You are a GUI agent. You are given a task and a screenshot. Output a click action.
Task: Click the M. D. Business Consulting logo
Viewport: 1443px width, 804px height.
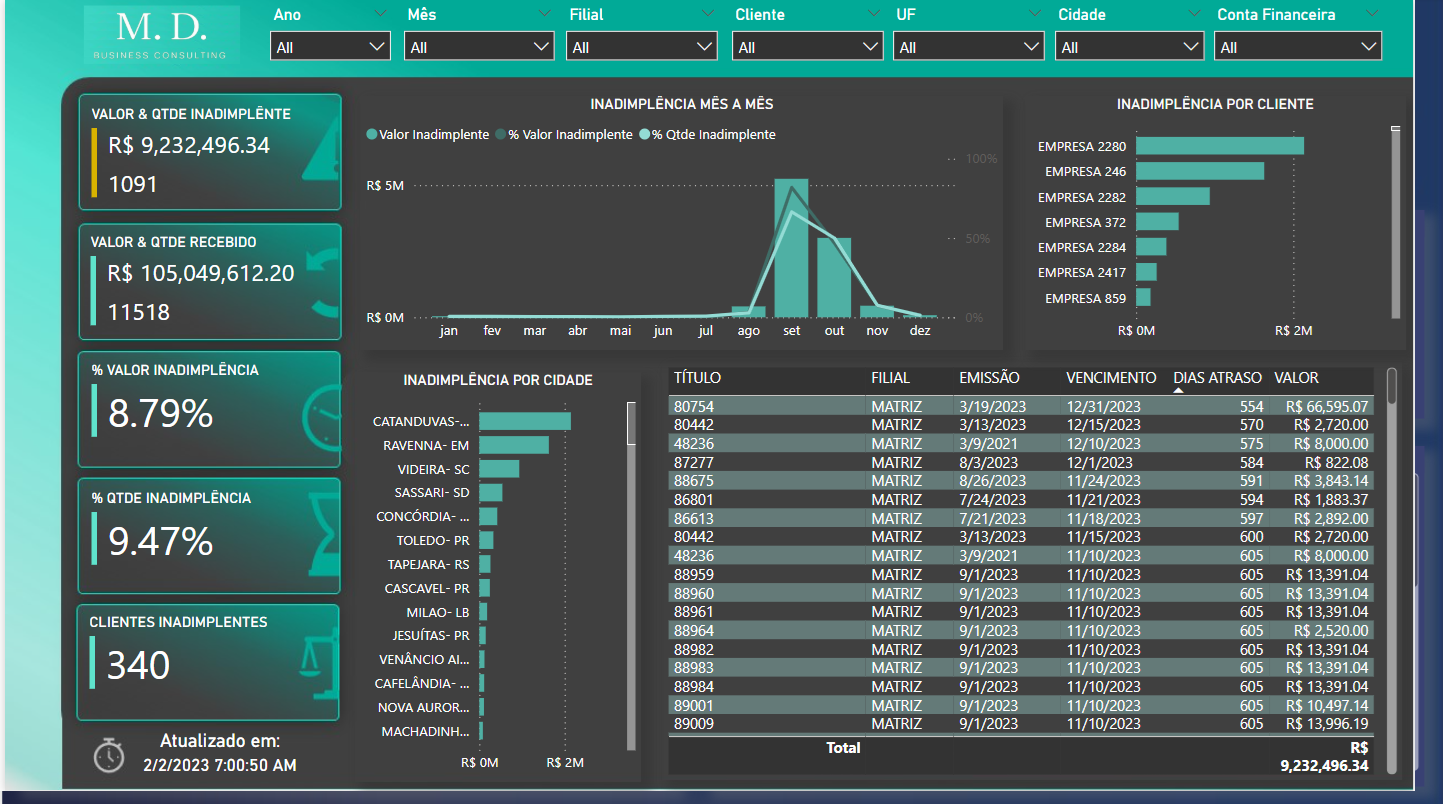click(162, 35)
